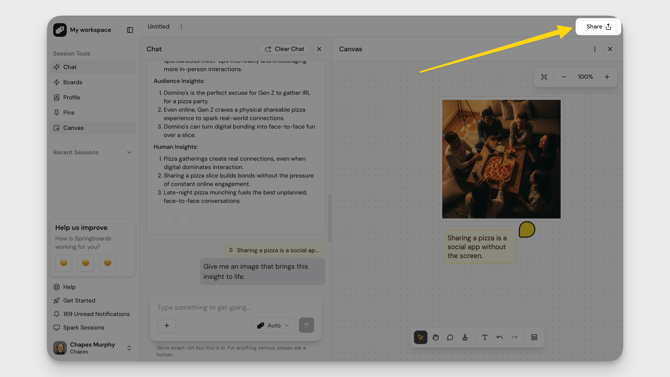Click the chat panel scrollbar
This screenshot has width=670, height=377.
pos(329,218)
